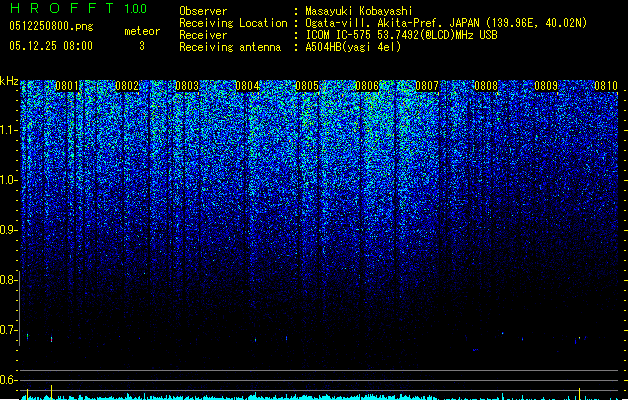Click the 0808 time marker
This screenshot has height=400, width=629.
coord(486,86)
